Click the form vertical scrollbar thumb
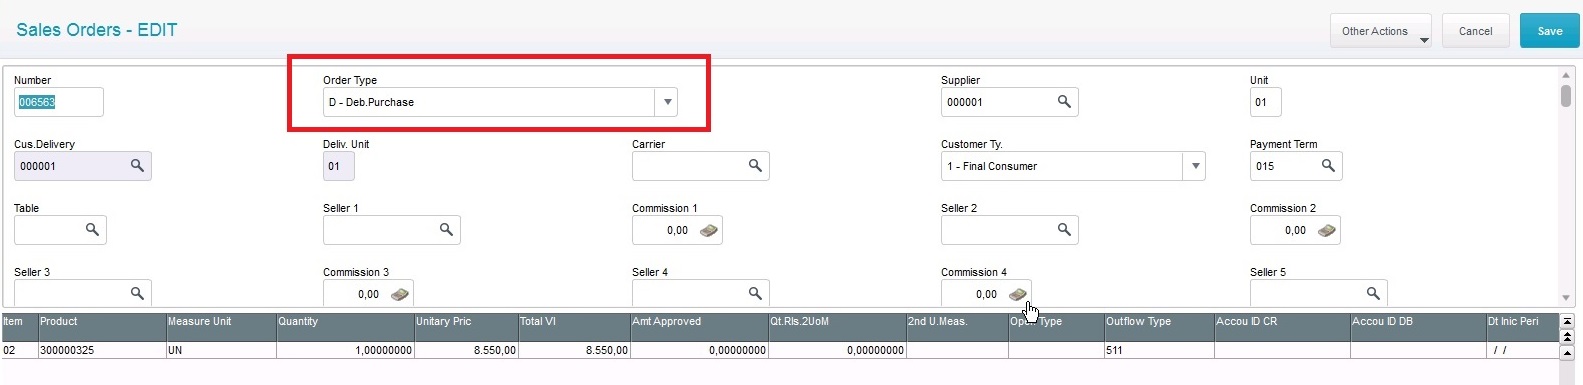The image size is (1583, 385). pos(1566,96)
